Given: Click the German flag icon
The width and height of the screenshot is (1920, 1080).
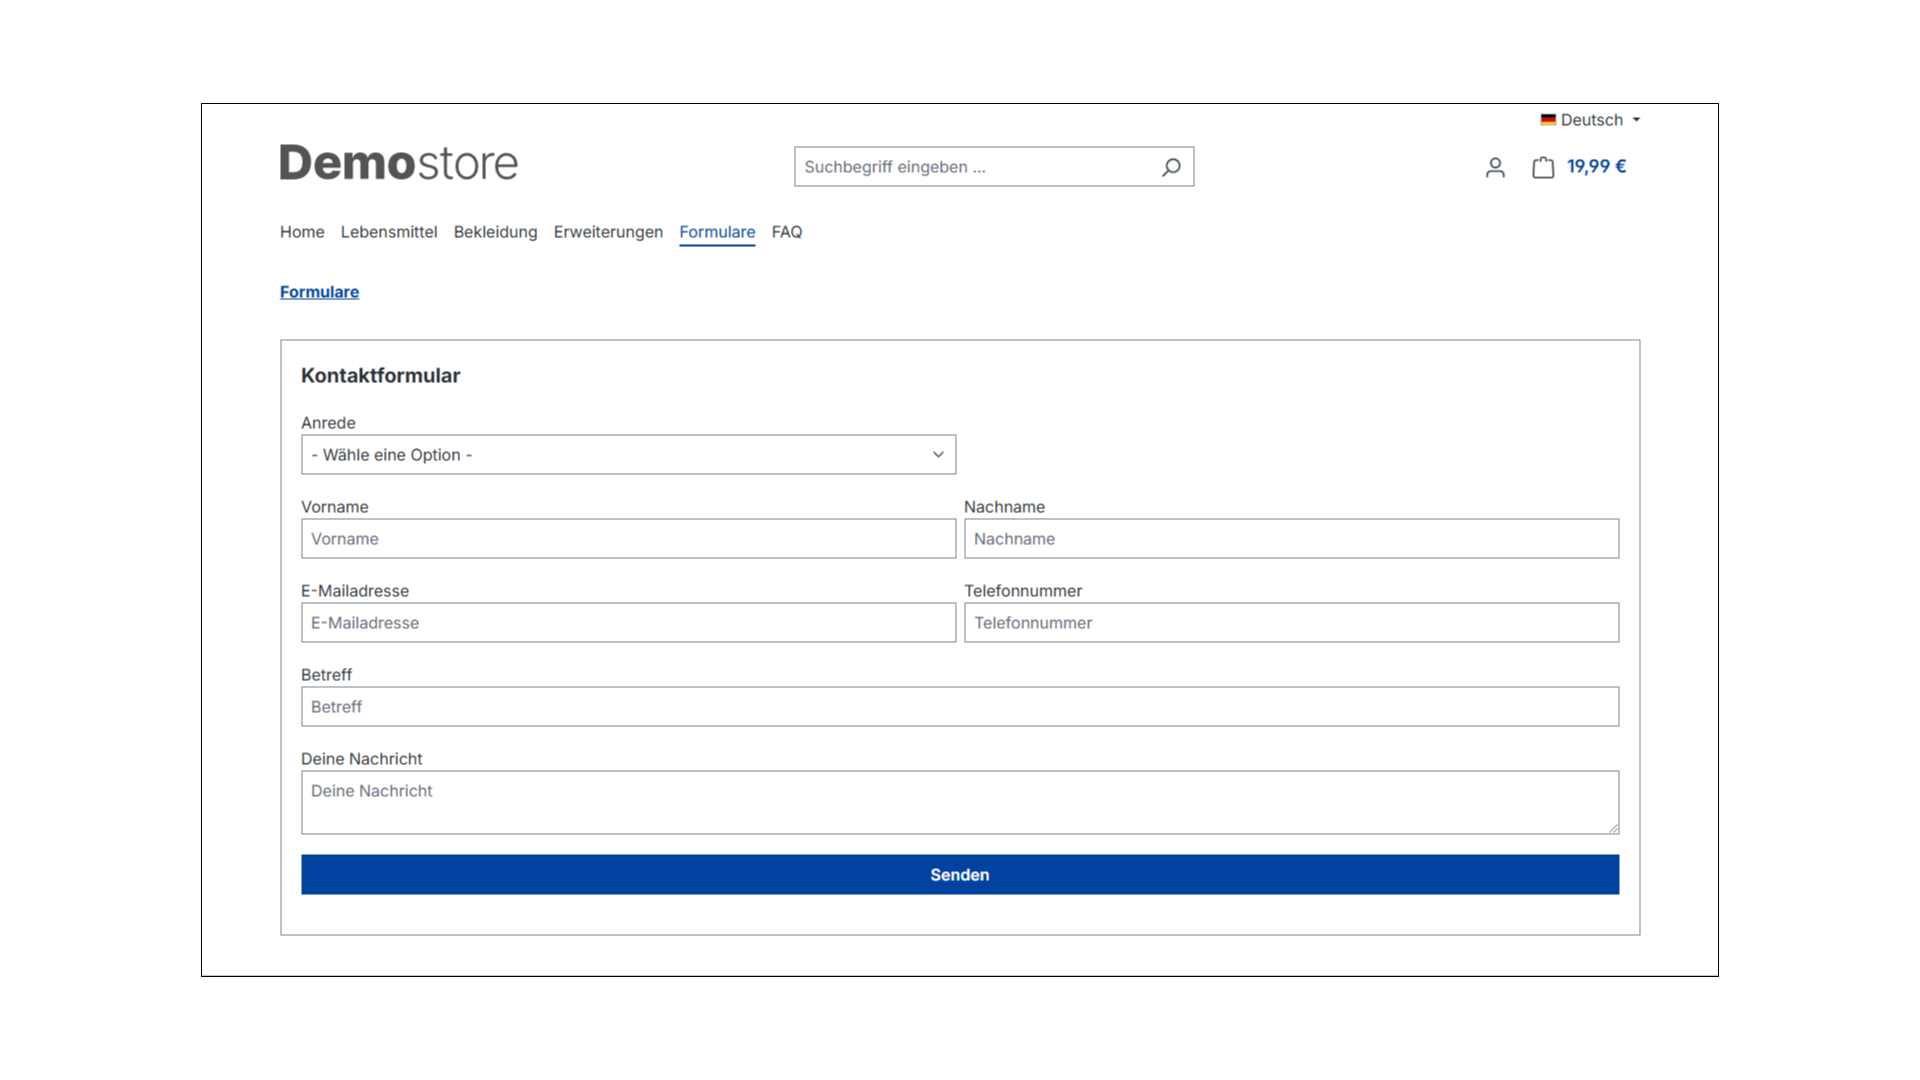Looking at the screenshot, I should (1548, 119).
